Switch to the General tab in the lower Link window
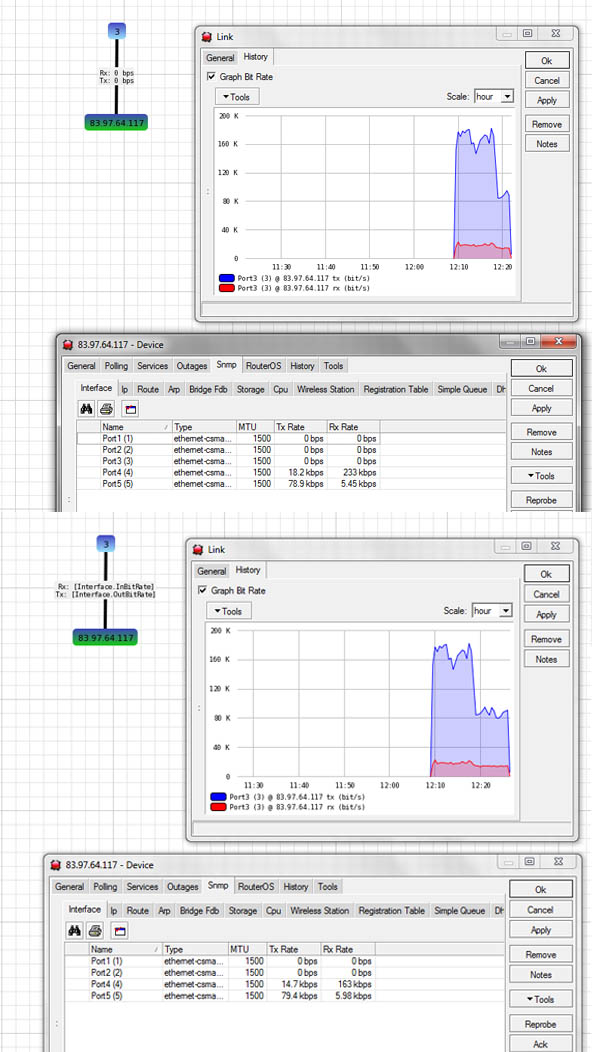Viewport: 592px width, 1052px height. [x=211, y=571]
